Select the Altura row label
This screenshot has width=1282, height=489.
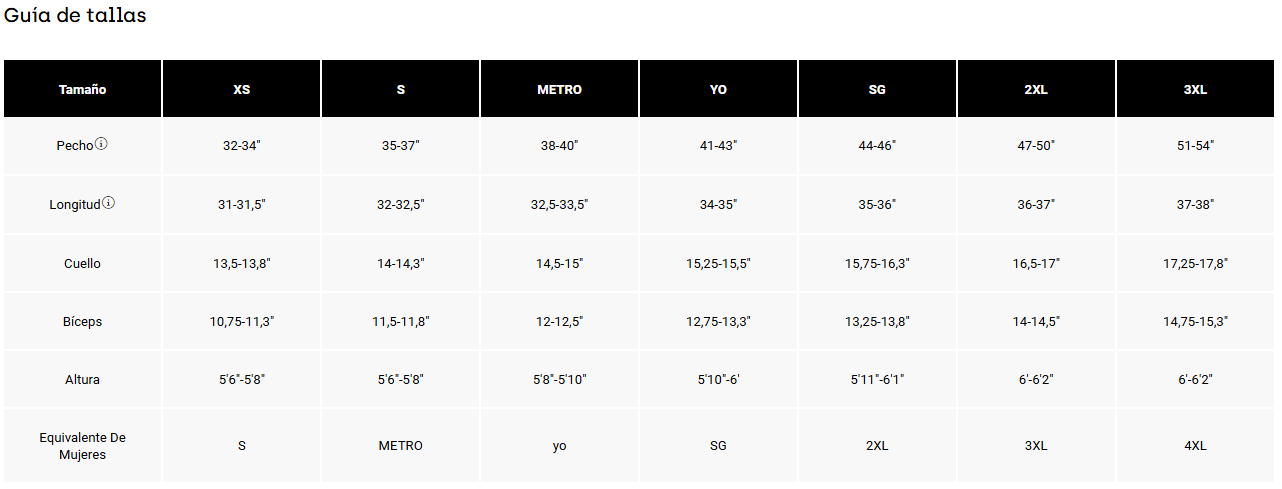point(82,380)
